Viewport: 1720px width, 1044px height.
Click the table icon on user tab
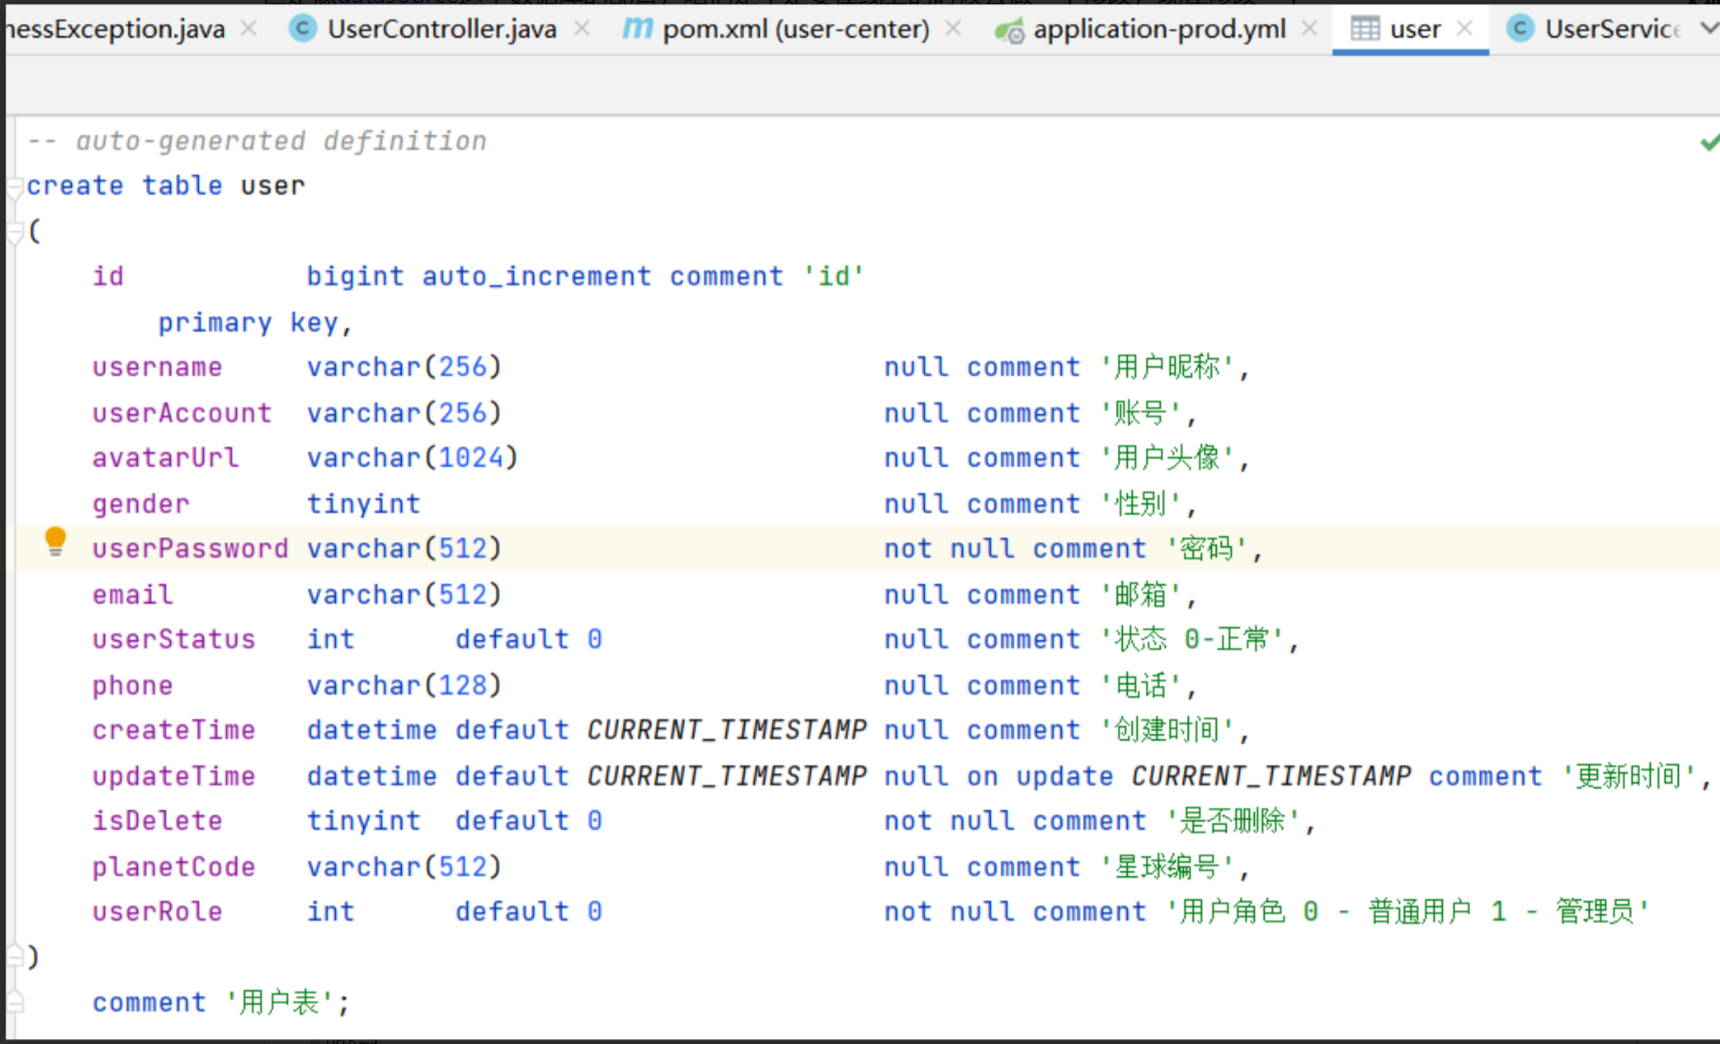(x=1364, y=29)
